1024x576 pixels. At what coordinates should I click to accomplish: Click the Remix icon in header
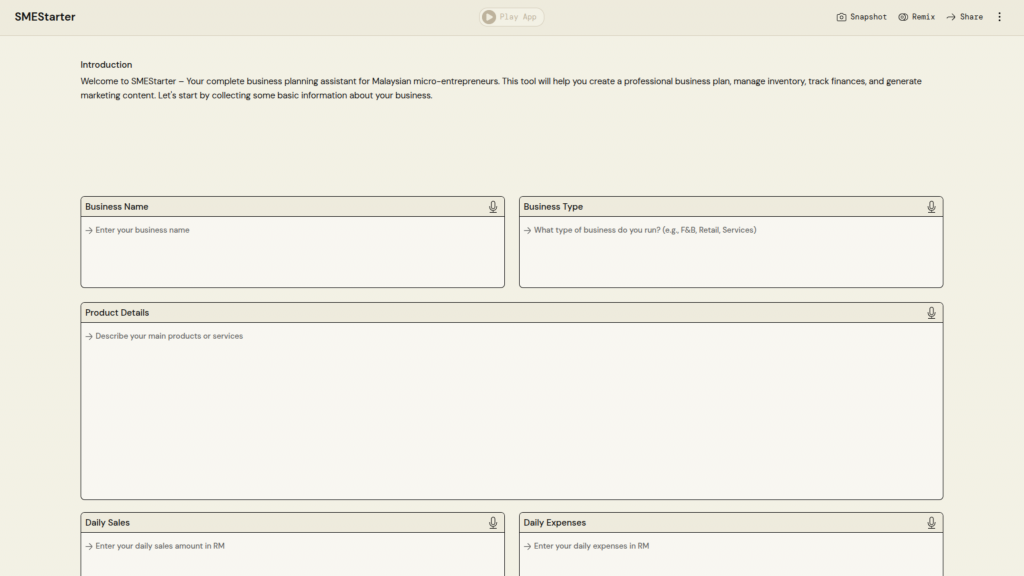pos(903,17)
